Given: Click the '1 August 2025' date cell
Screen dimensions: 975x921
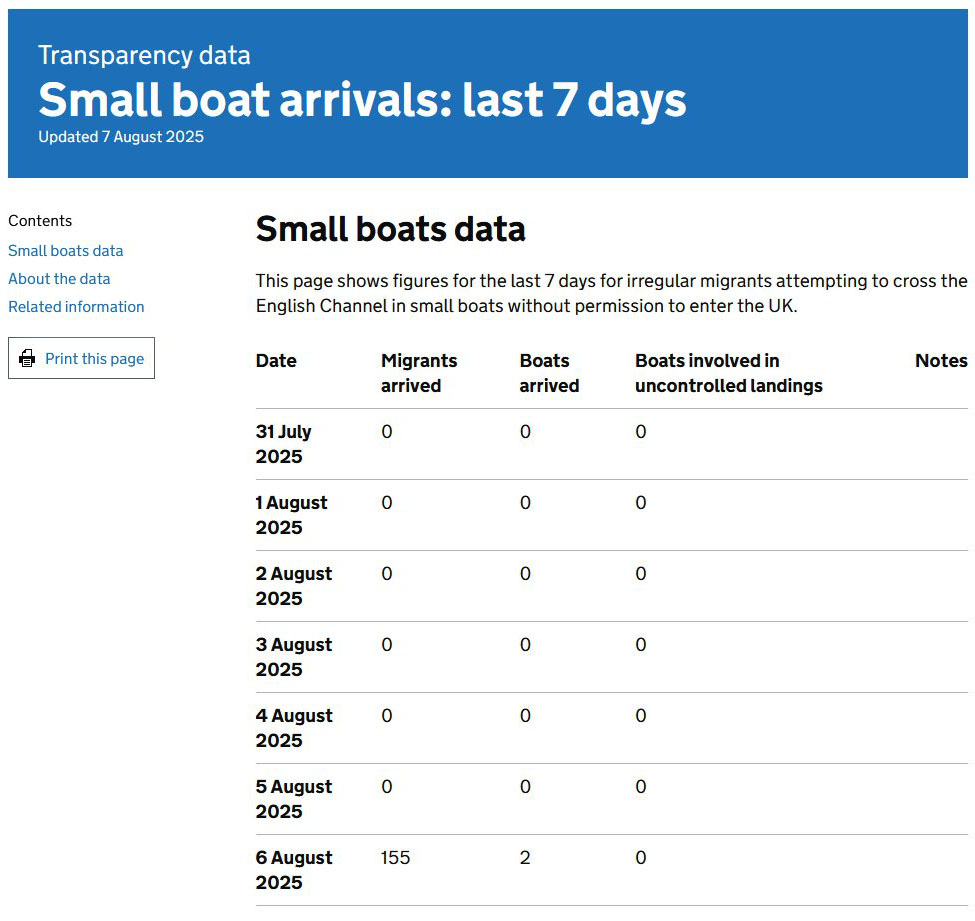Looking at the screenshot, I should pos(291,515).
